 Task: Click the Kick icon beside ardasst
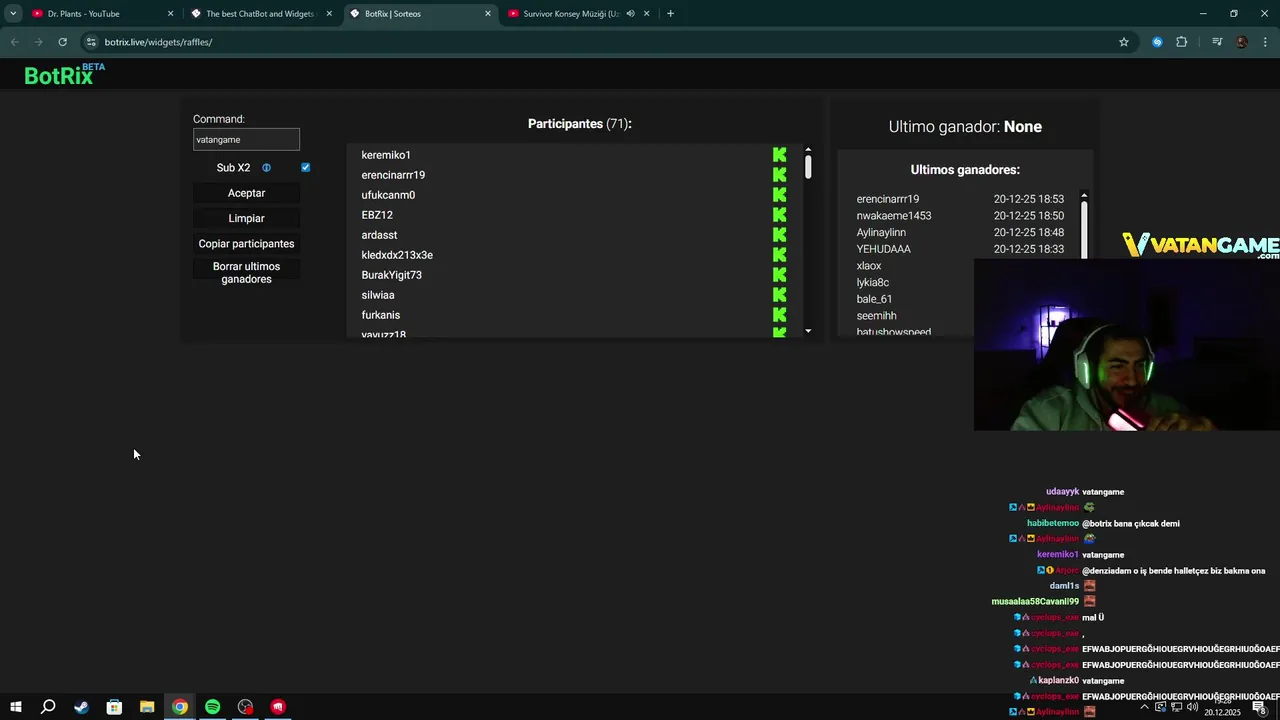pyautogui.click(x=779, y=235)
